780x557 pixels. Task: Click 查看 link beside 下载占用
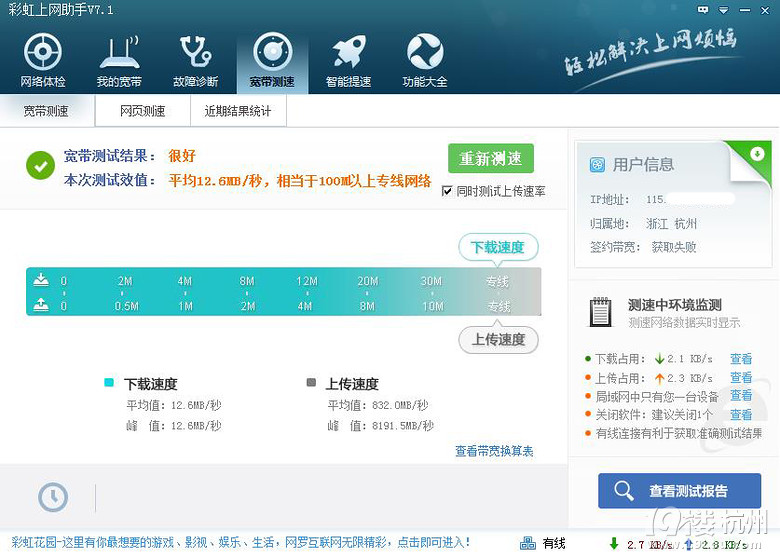click(x=741, y=359)
